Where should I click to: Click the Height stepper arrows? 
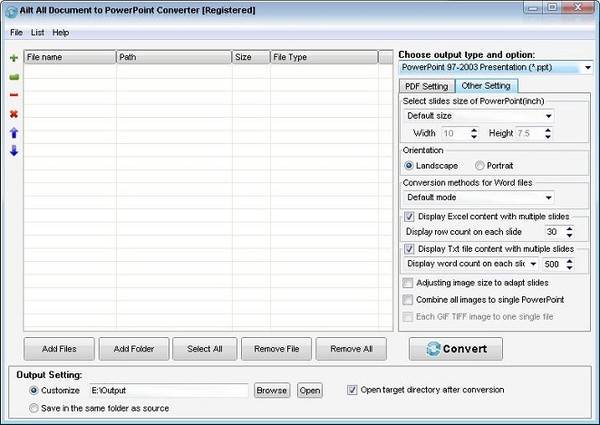pos(548,133)
